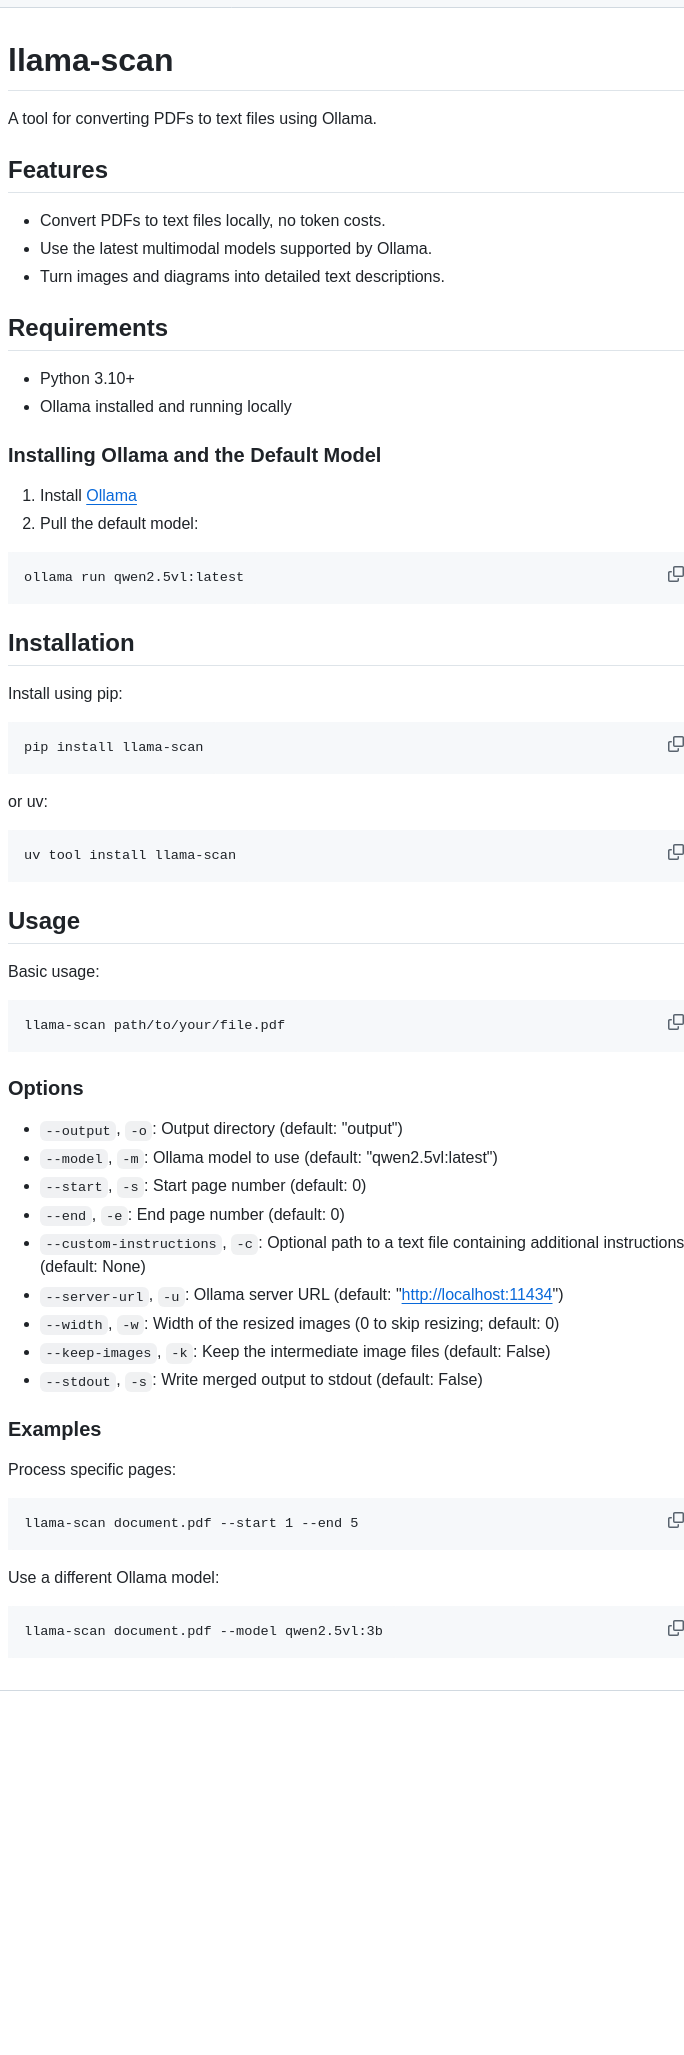Image resolution: width=684 pixels, height=2055 pixels.
Task: Click the 'Installing Ollama and the Default Model' heading
Action: coord(194,455)
